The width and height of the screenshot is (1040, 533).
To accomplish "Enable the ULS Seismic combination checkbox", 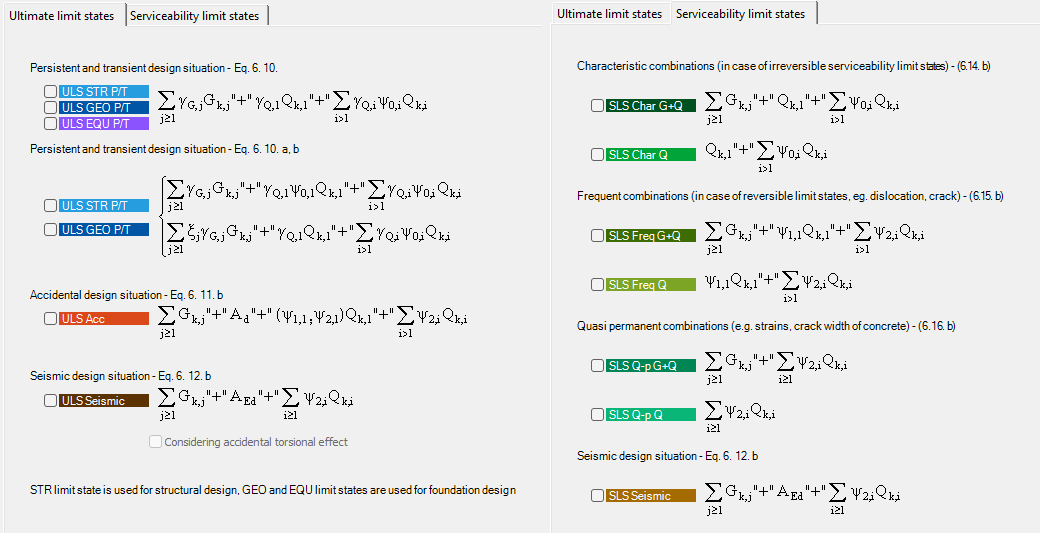I will [50, 401].
